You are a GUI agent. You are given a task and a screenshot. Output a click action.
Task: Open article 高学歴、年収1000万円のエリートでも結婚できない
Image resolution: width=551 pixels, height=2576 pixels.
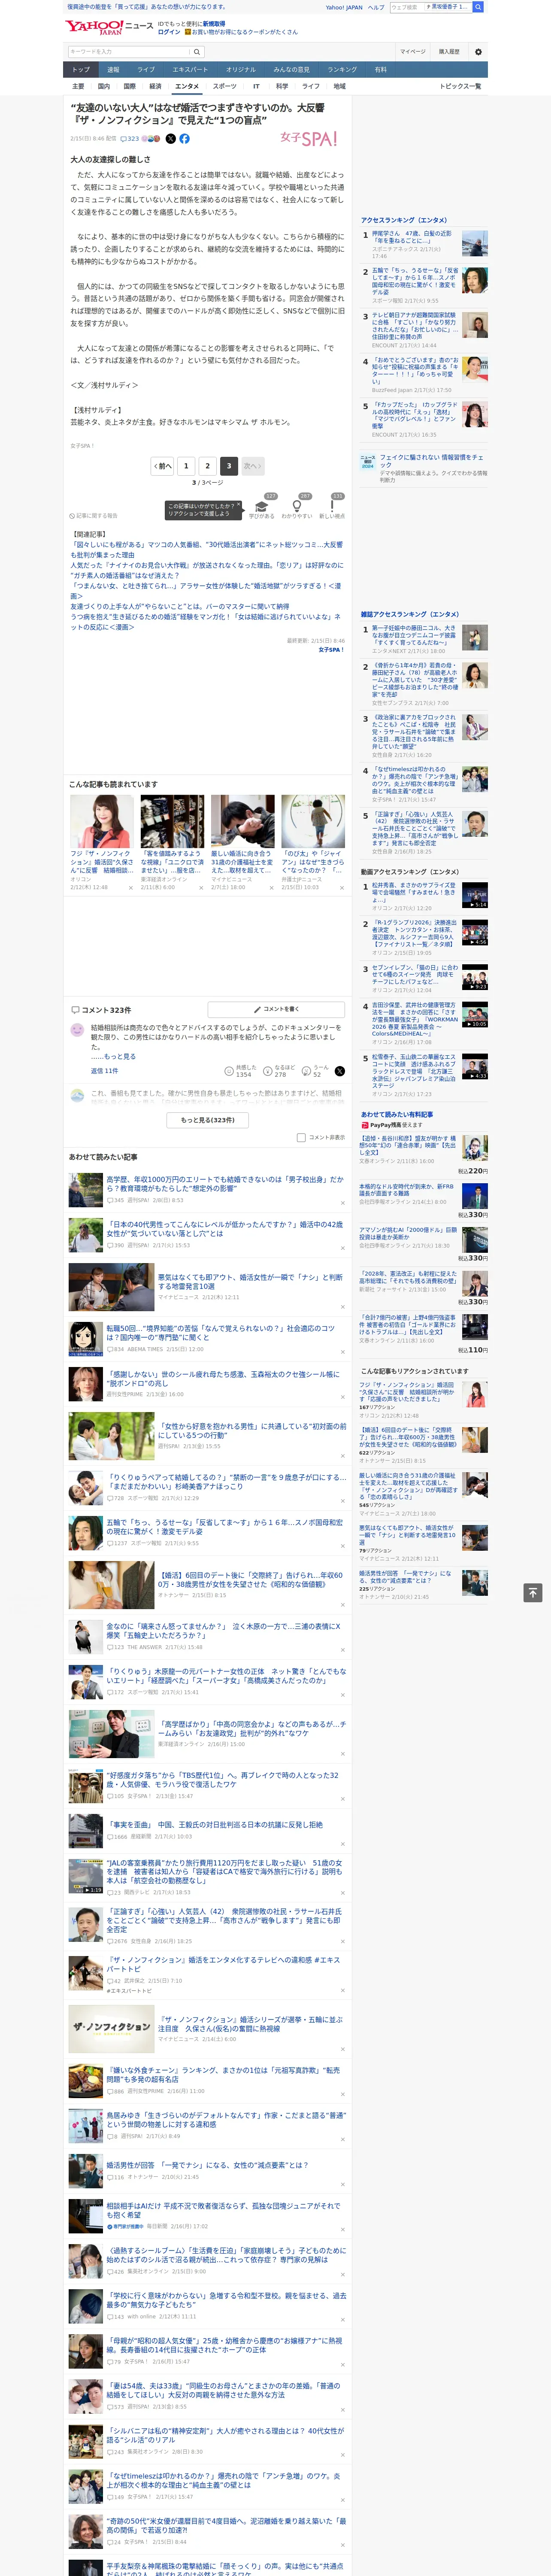coord(225,1184)
